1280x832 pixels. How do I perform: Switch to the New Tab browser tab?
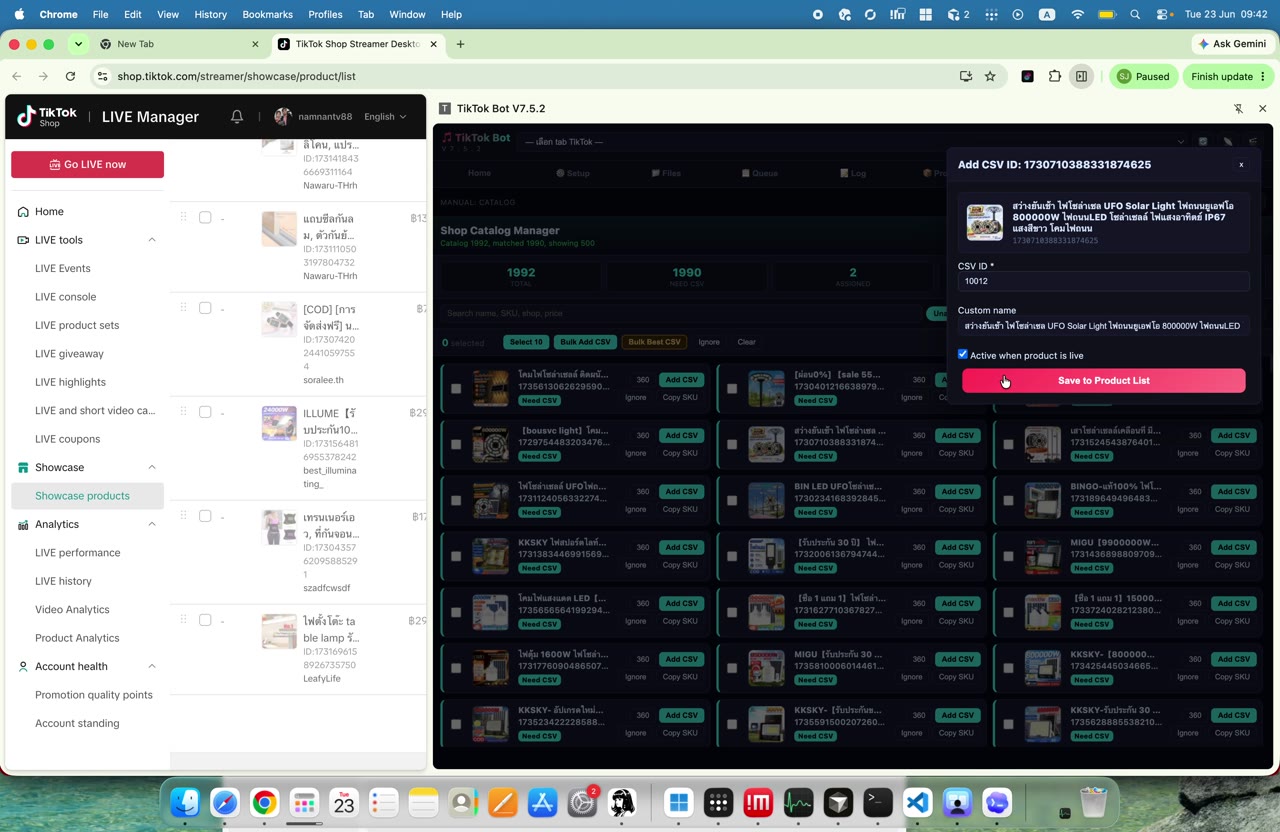point(180,44)
